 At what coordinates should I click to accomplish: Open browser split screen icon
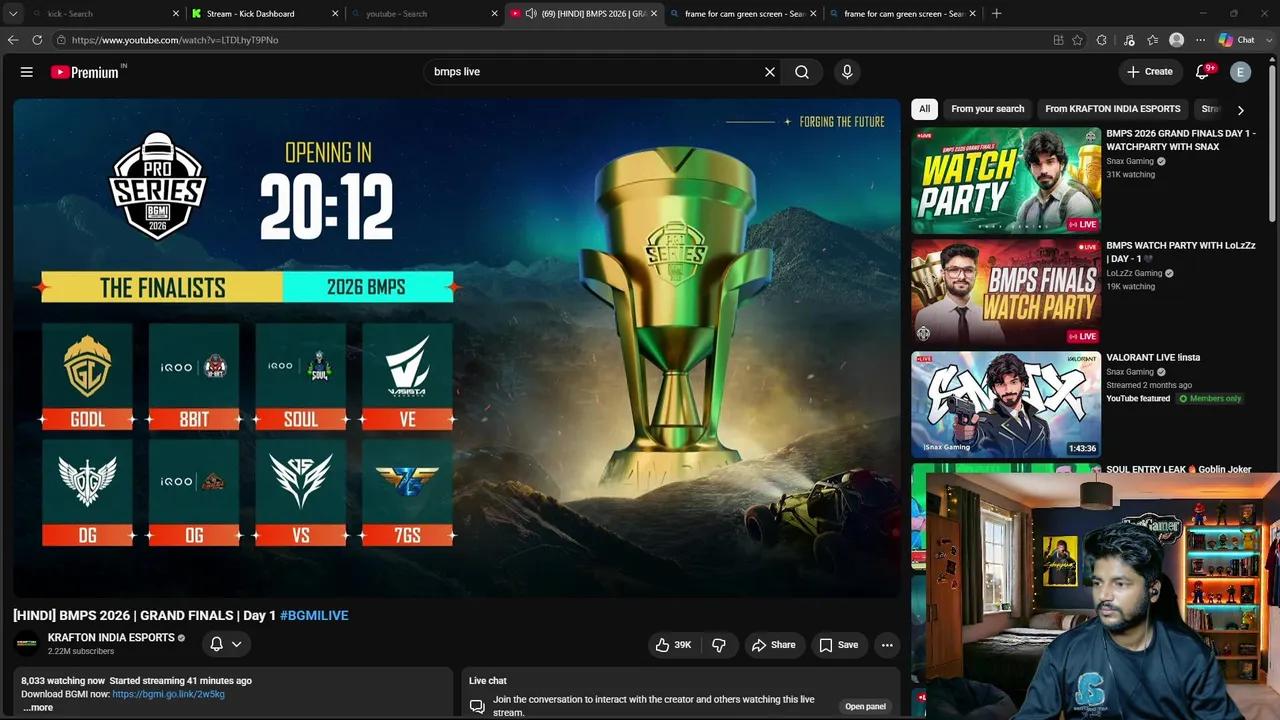pyautogui.click(x=1058, y=40)
